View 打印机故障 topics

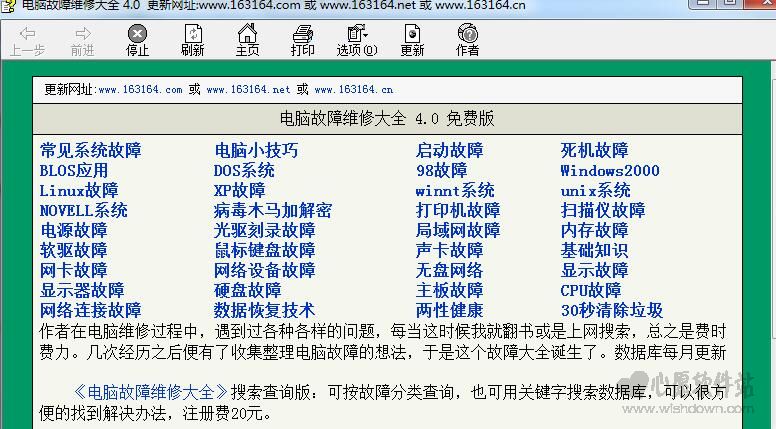[458, 210]
